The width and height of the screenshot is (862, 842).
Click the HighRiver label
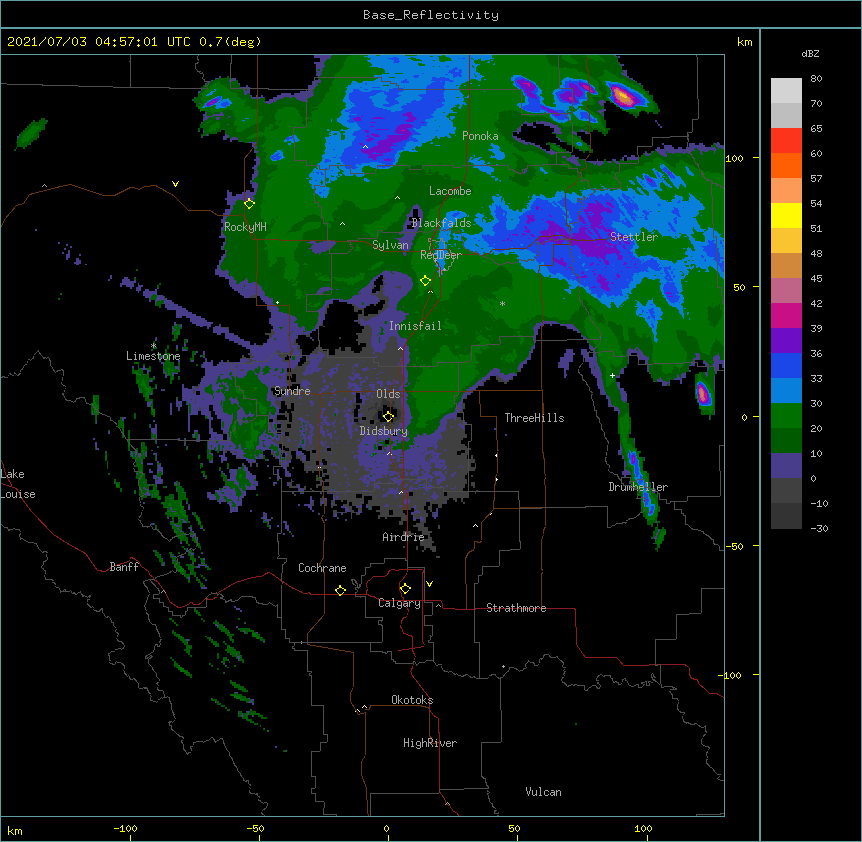(x=430, y=743)
